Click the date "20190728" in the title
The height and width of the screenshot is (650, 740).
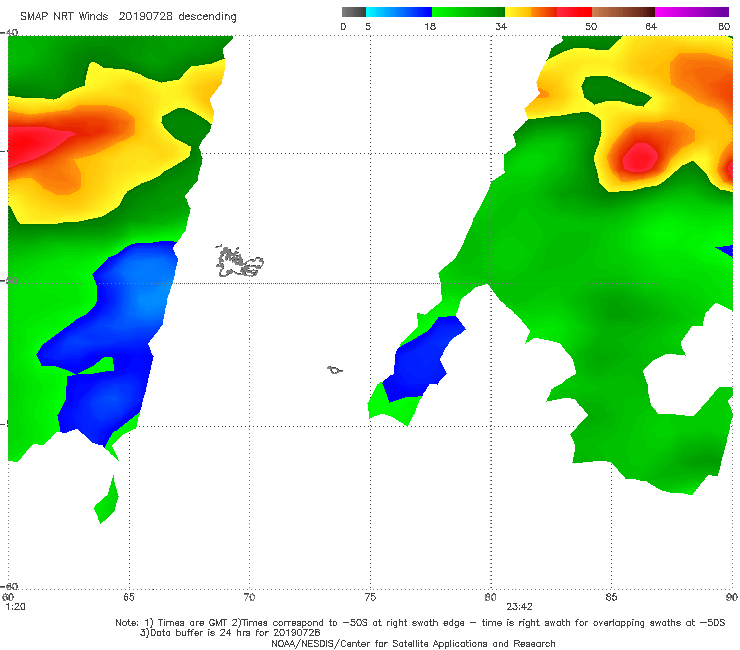146,16
